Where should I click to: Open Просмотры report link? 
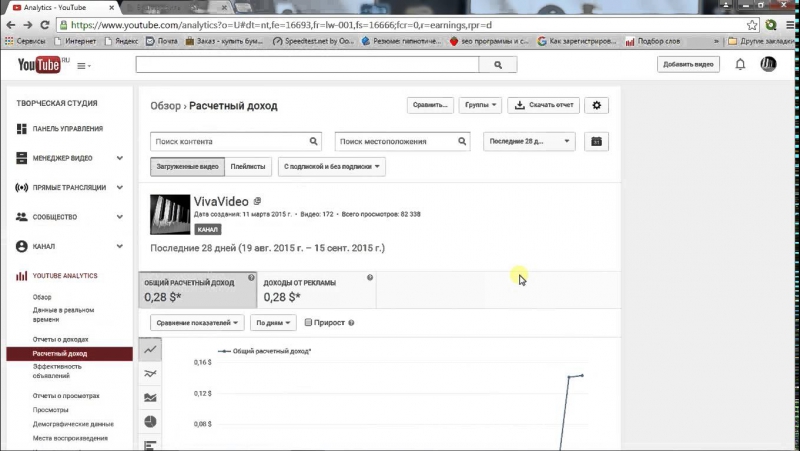(x=51, y=410)
